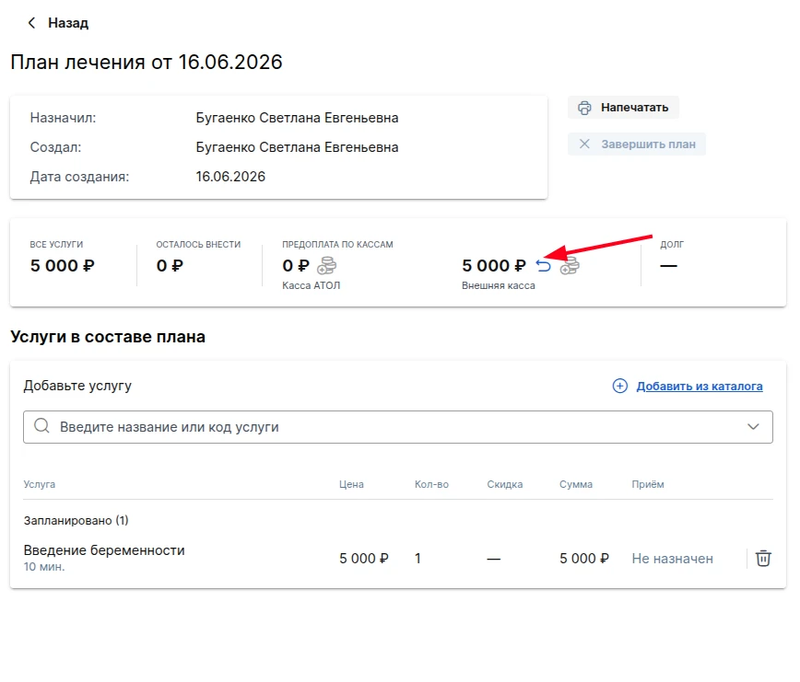Click the Цена column header

[x=352, y=484]
